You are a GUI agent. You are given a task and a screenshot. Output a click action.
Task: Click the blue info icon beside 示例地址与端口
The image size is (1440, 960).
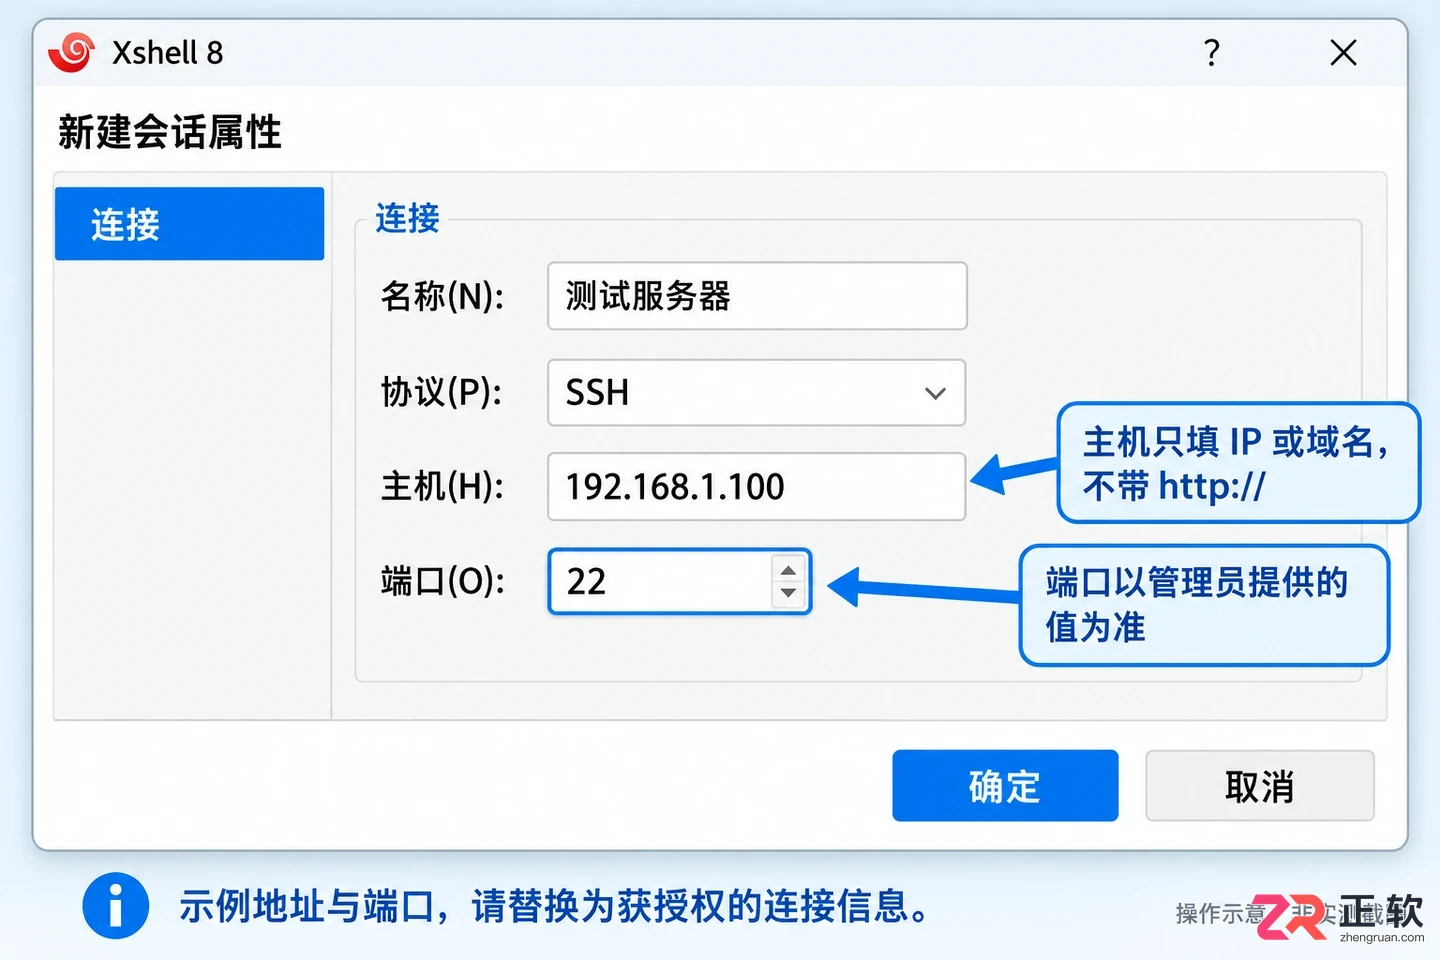116,906
